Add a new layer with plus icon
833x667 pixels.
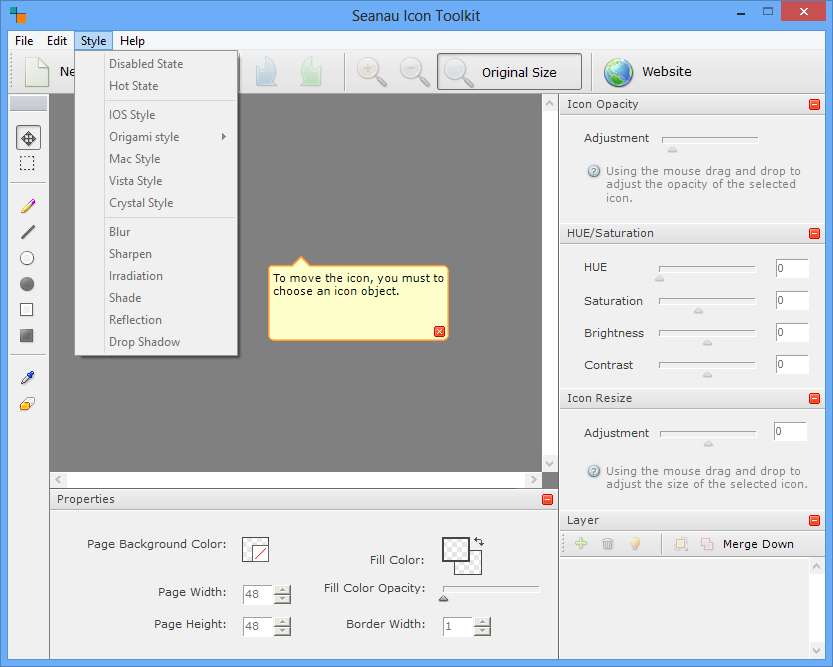(x=581, y=543)
